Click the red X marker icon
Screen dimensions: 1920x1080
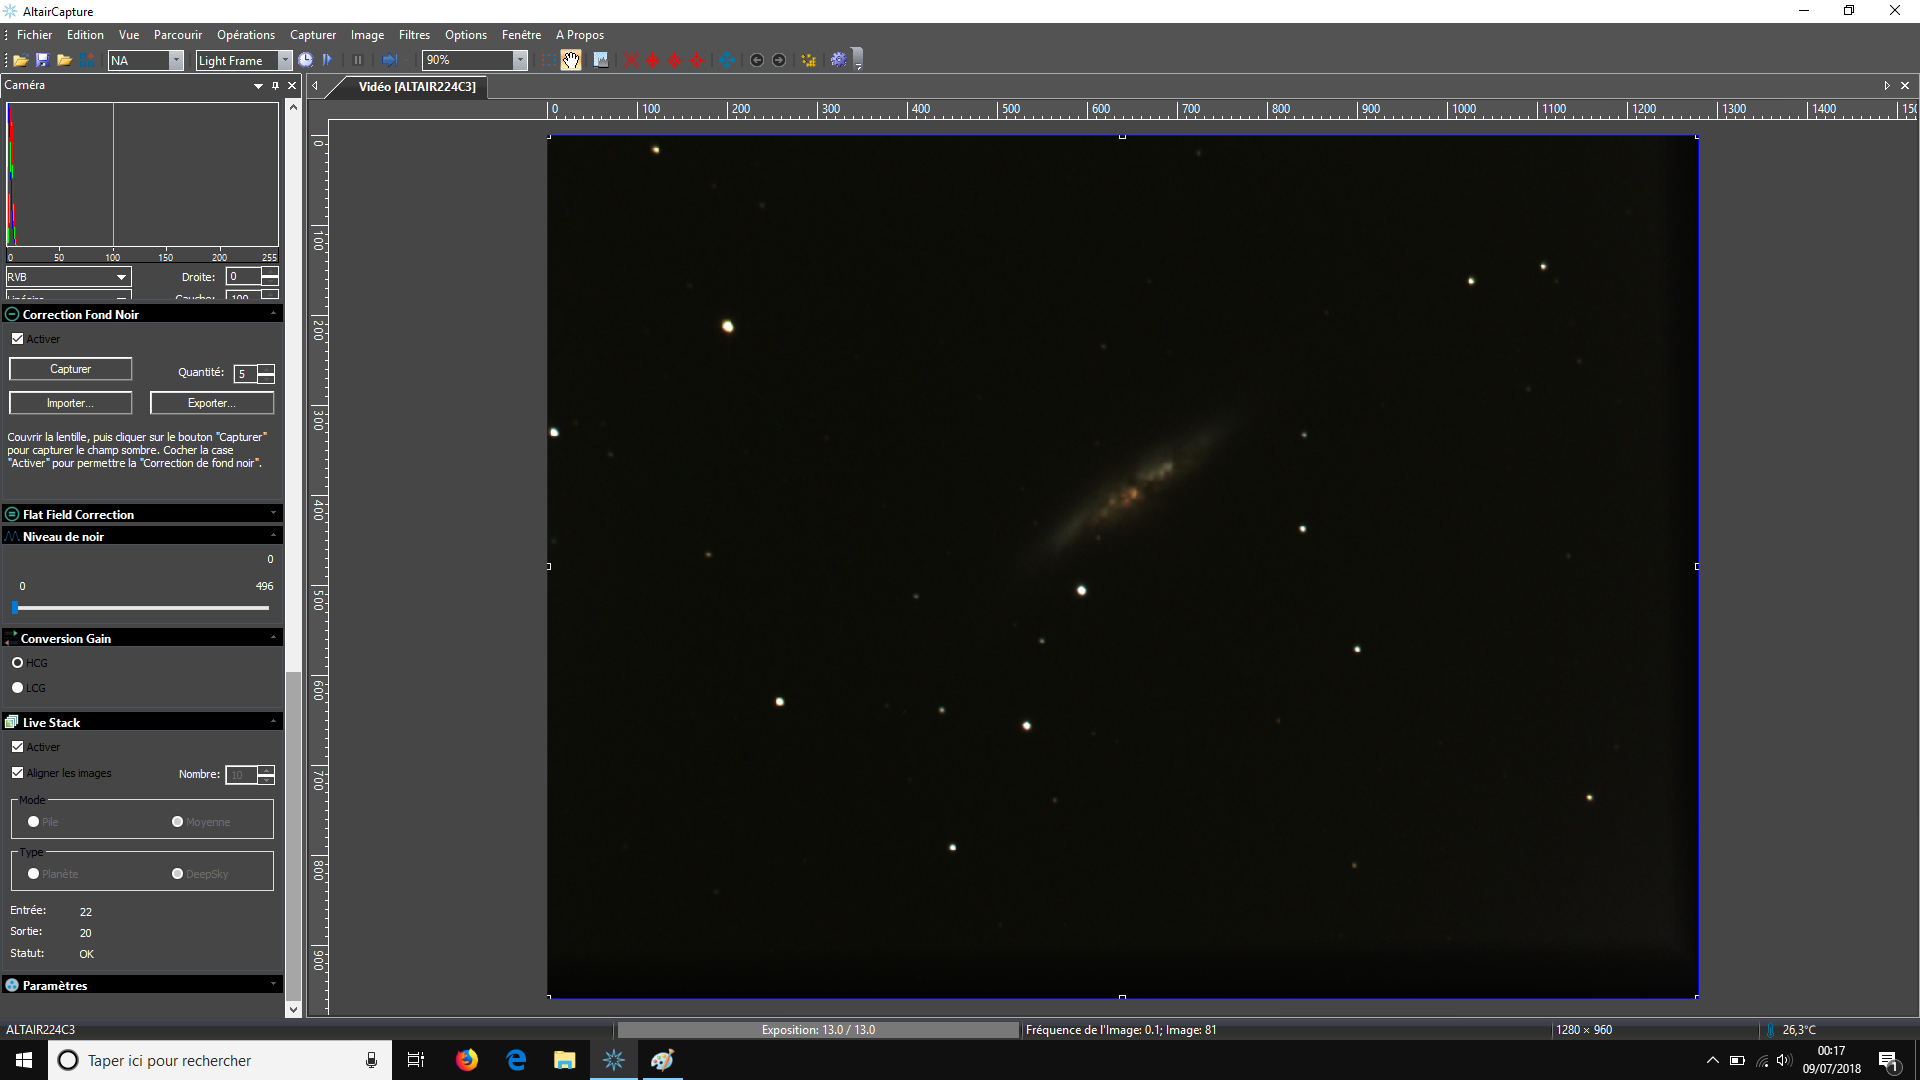[x=631, y=60]
